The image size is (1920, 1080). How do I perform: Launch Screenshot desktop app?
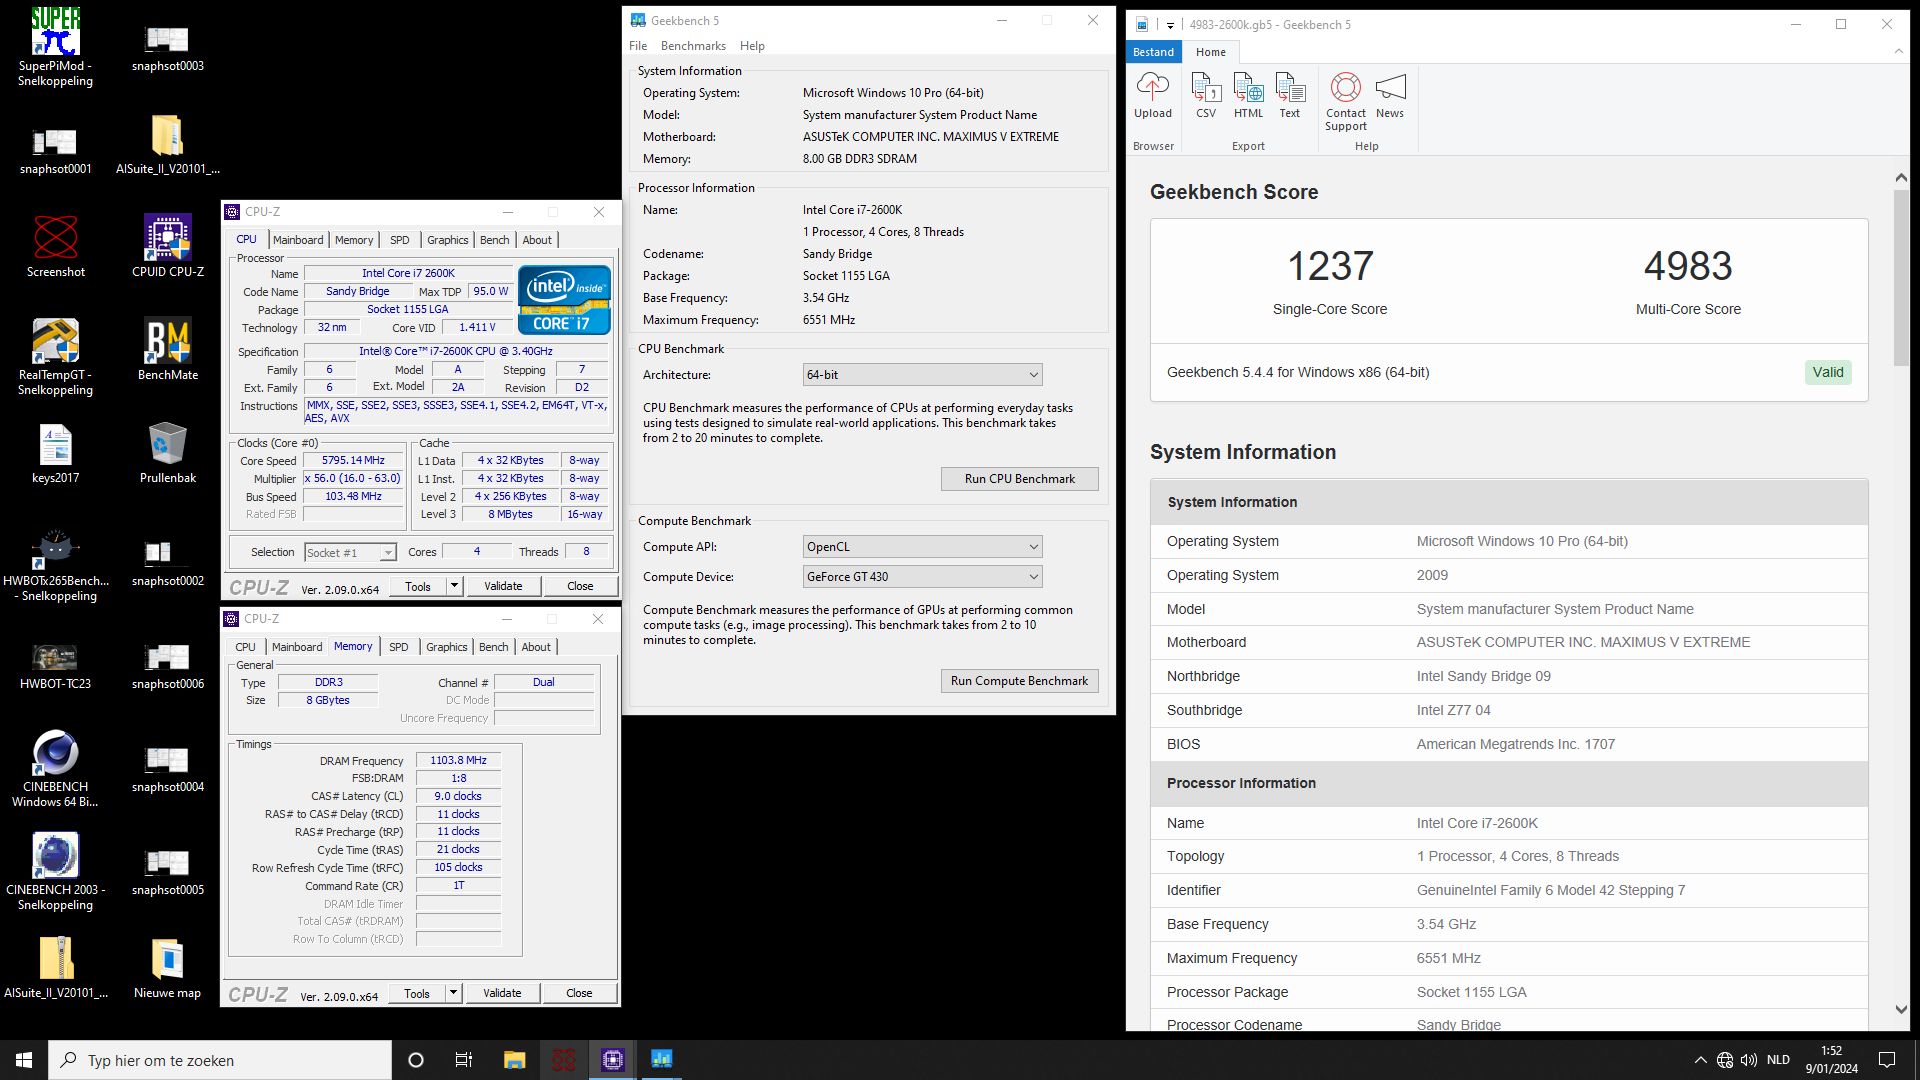pyautogui.click(x=55, y=247)
